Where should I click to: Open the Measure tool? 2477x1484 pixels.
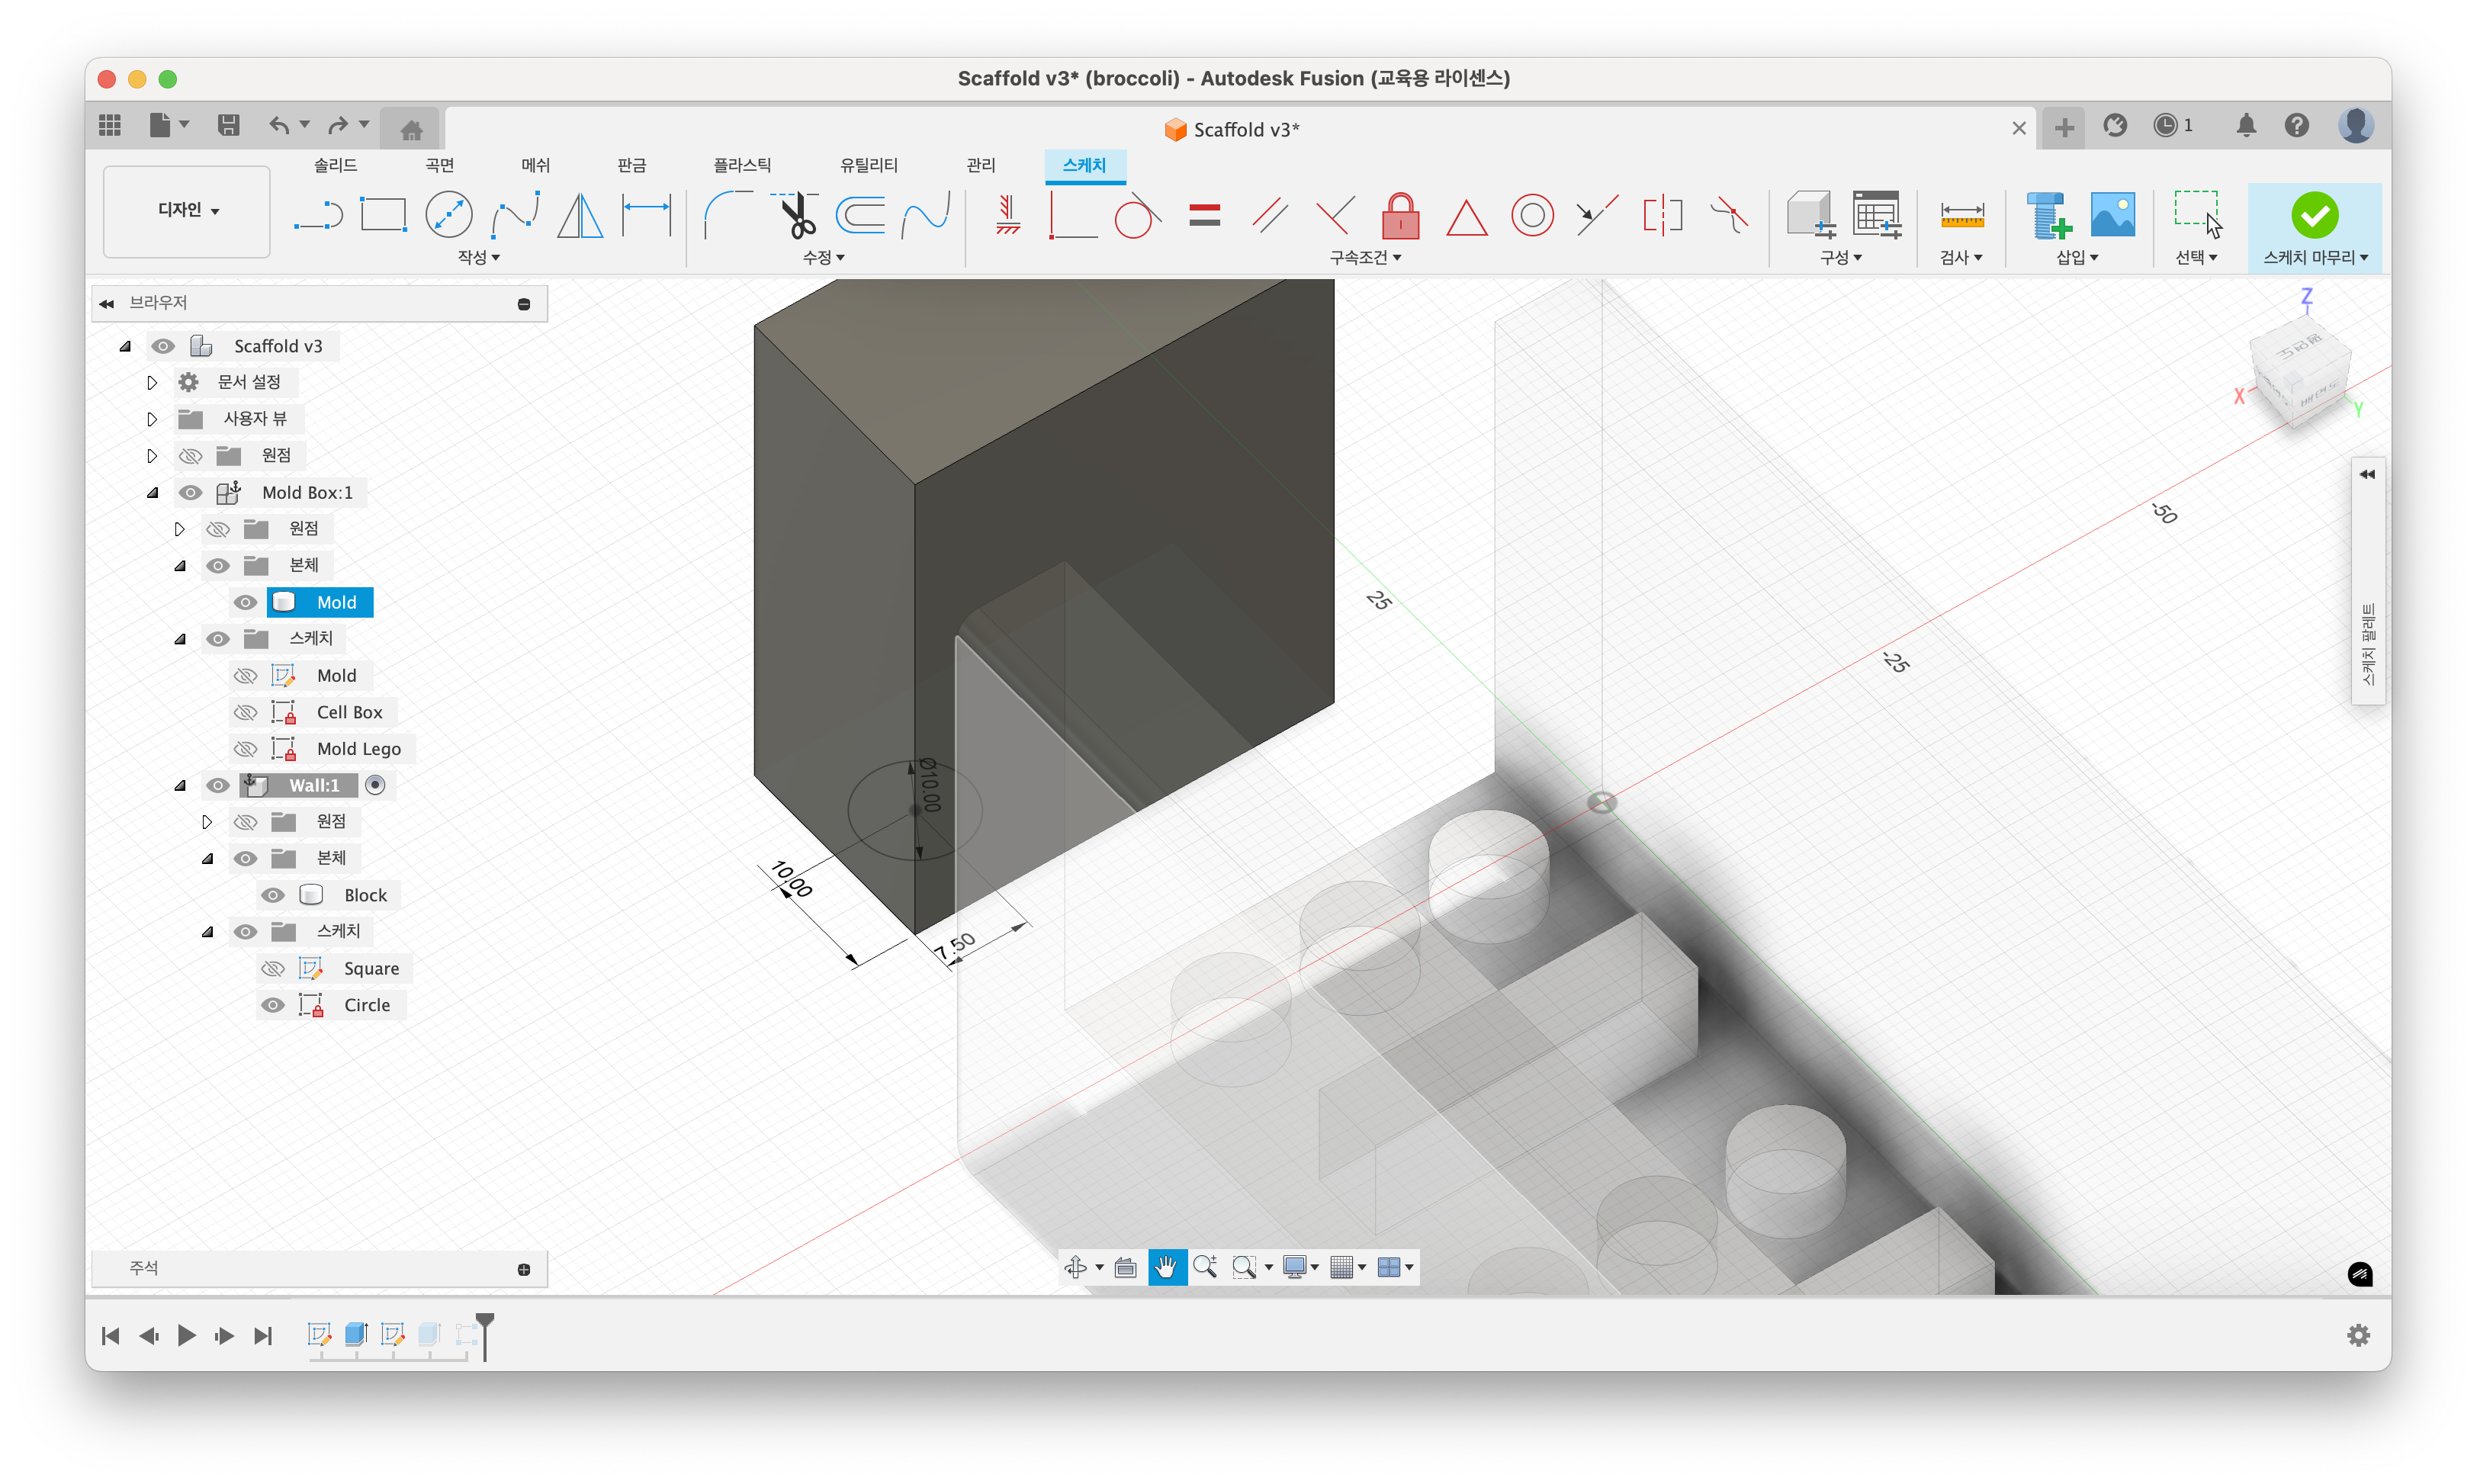coord(1961,215)
